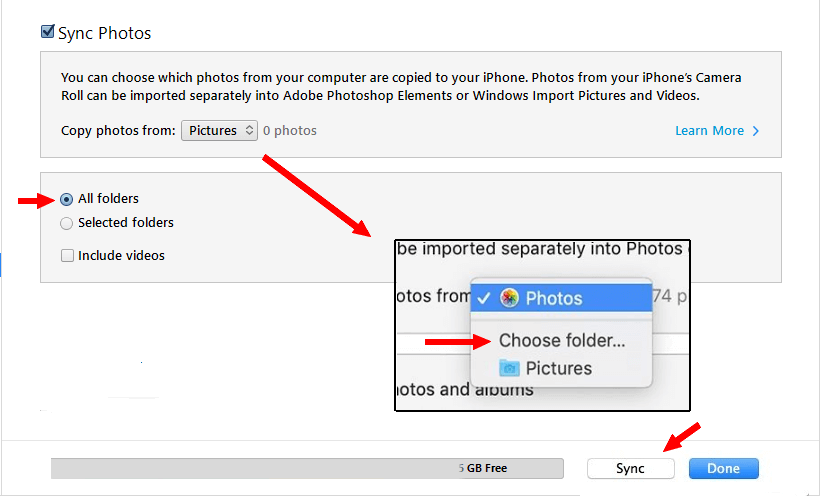Viewport: 820px width, 496px height.
Task: Click the Sync button
Action: coord(630,468)
